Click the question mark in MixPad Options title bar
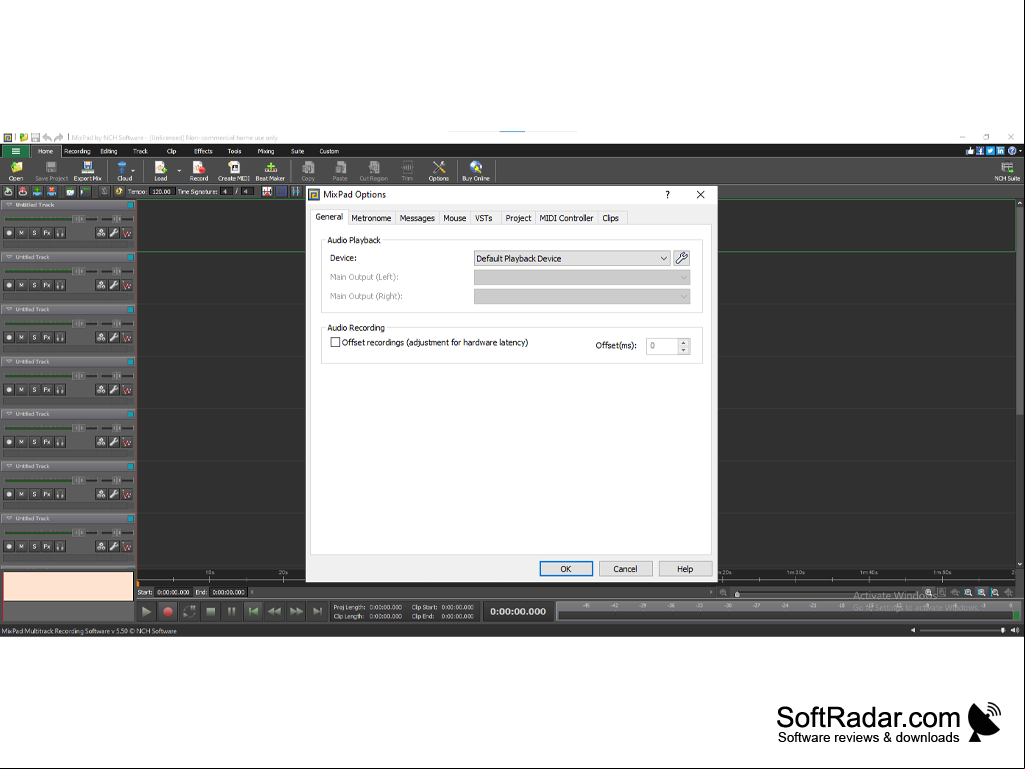 coord(667,195)
